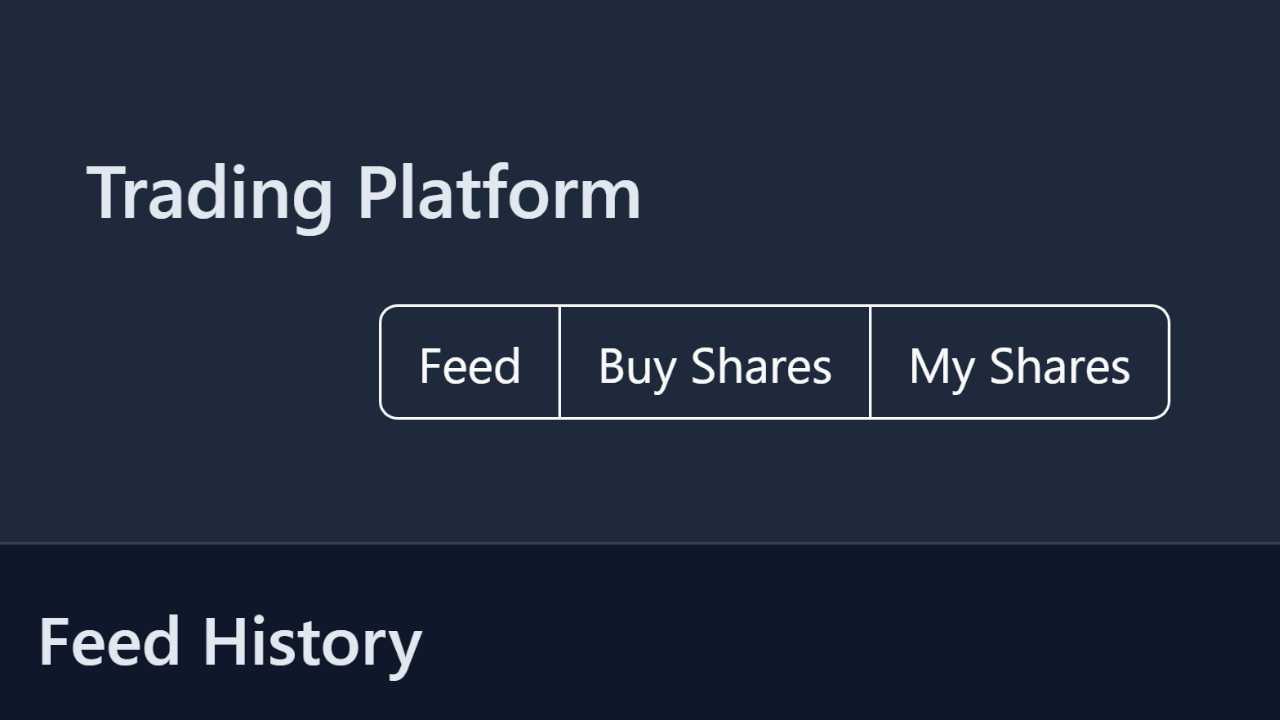Click the Feed History heading
Screen dimensions: 1280x720
coord(230,642)
